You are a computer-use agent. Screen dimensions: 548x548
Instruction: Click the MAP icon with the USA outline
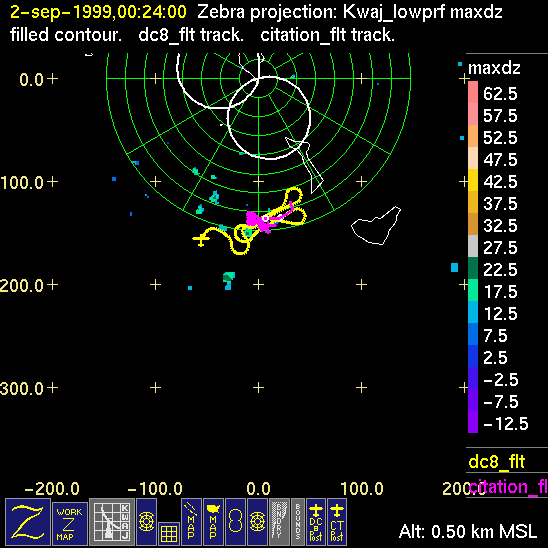pos(213,522)
